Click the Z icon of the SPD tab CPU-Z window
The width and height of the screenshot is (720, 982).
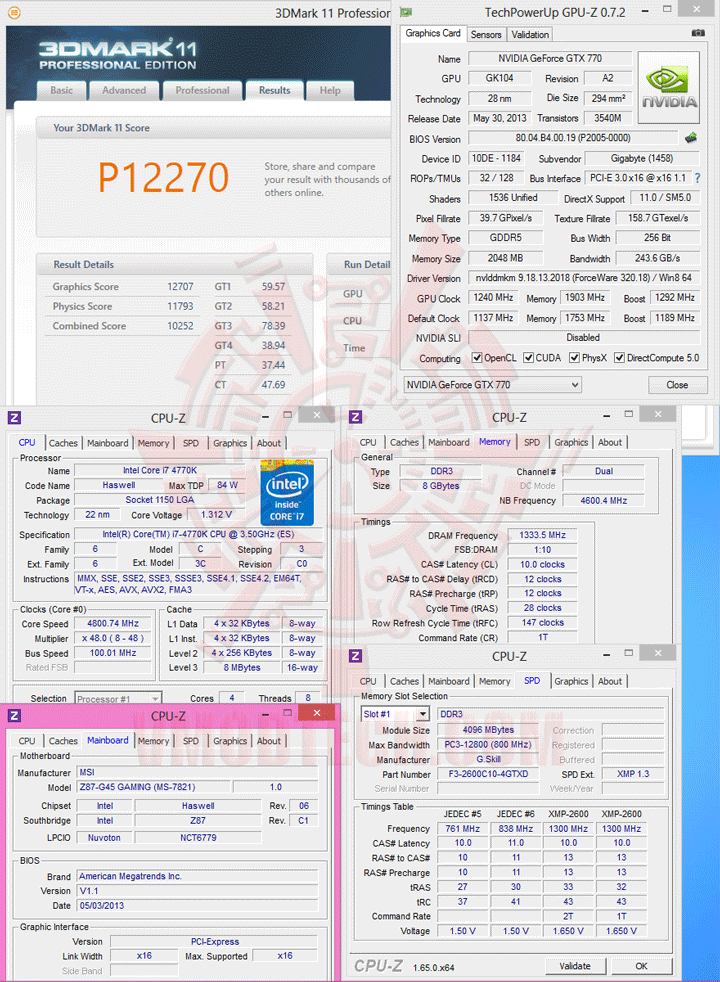point(356,656)
